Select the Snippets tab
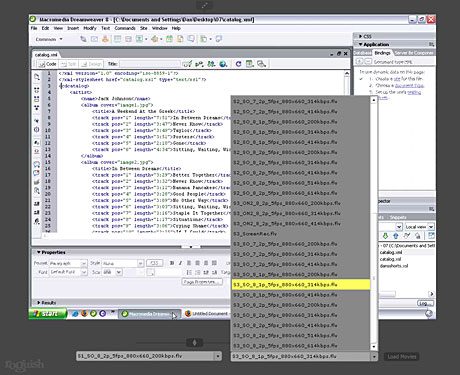 (398, 217)
